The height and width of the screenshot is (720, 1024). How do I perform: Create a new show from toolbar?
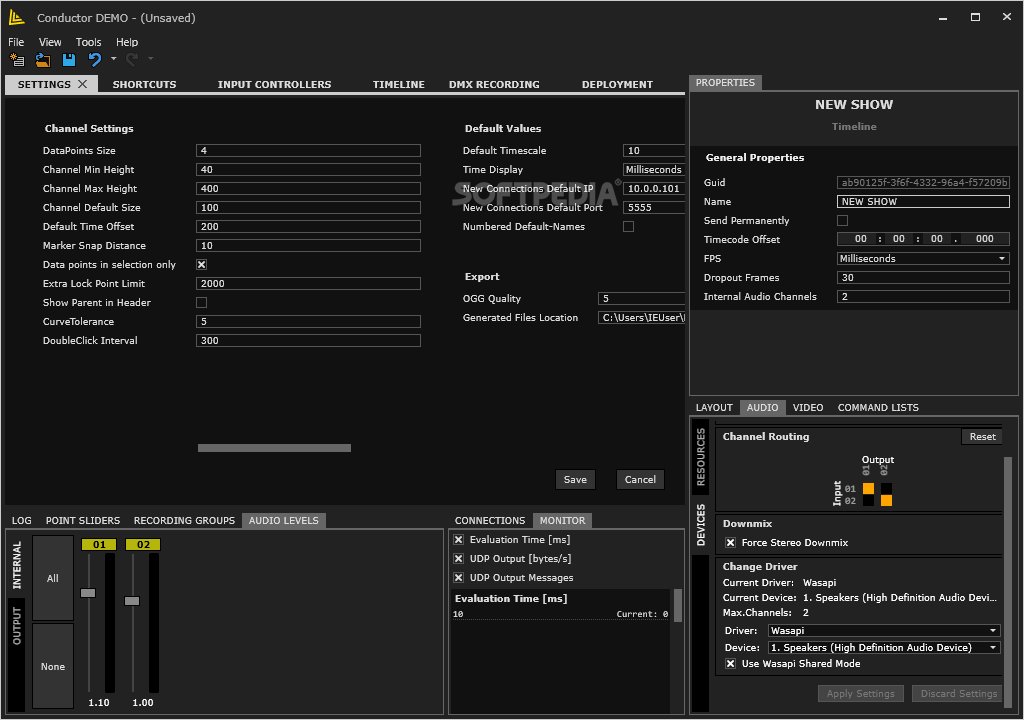coord(17,60)
